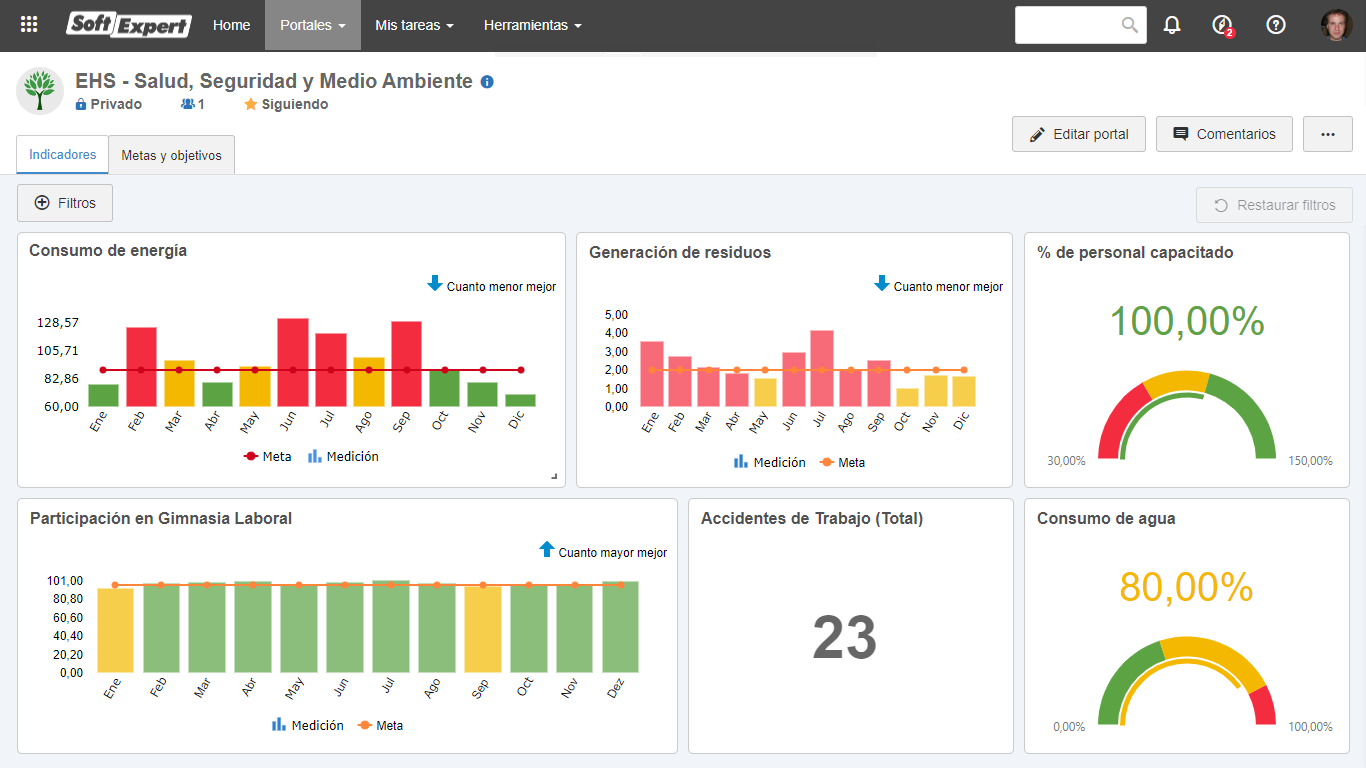Toggle the Medición series in the Generación de residuos legend
This screenshot has width=1366, height=768.
click(x=770, y=462)
